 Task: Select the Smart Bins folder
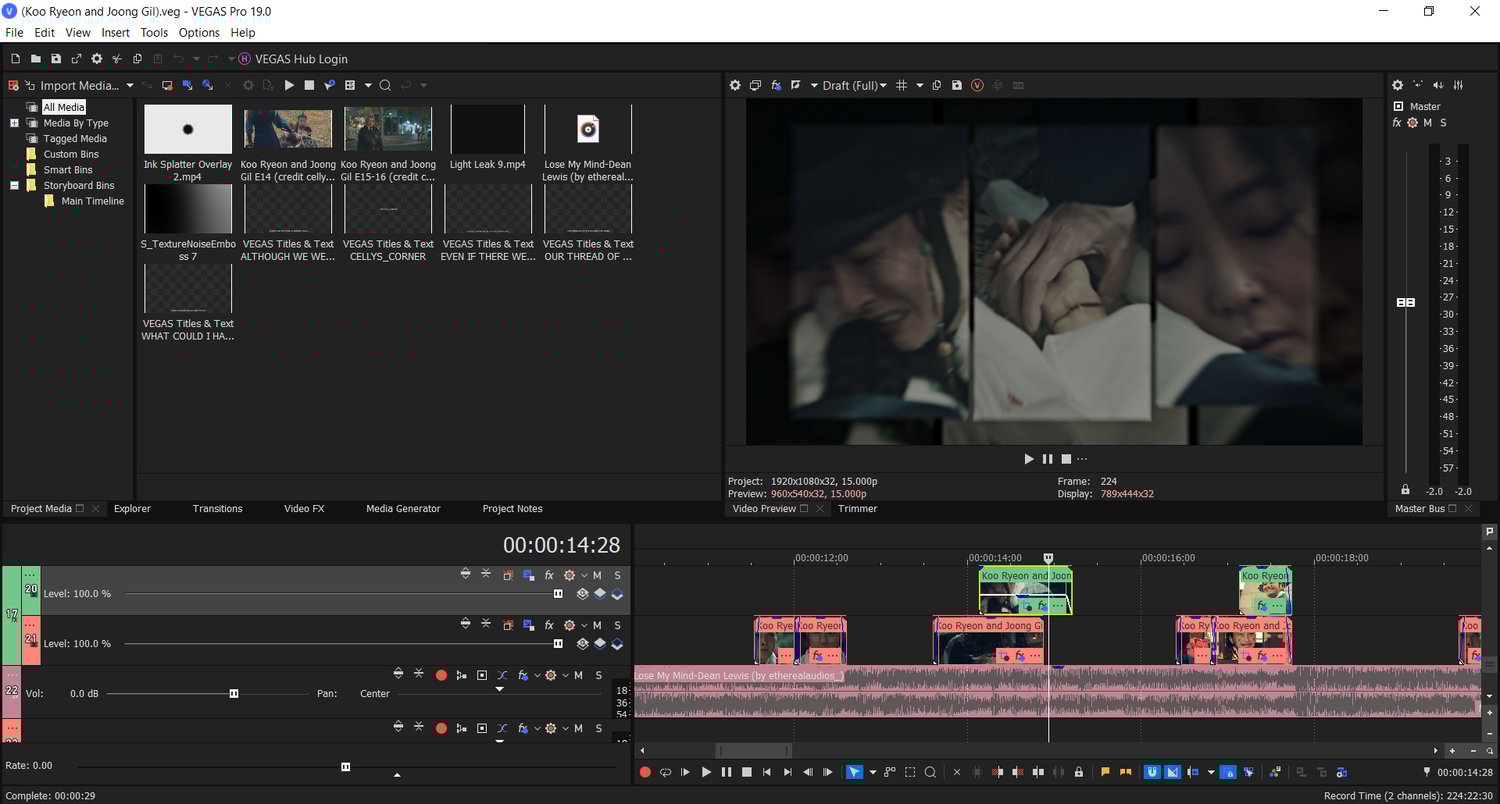point(68,170)
